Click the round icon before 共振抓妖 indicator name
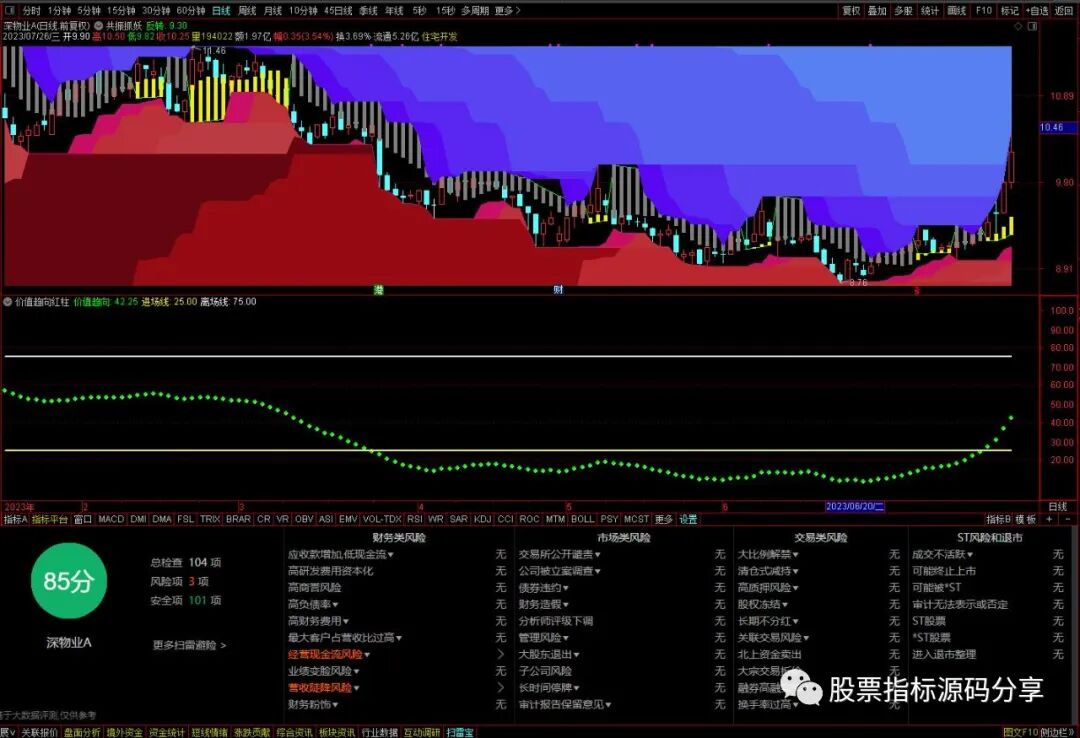The width and height of the screenshot is (1080, 738). pyautogui.click(x=98, y=25)
